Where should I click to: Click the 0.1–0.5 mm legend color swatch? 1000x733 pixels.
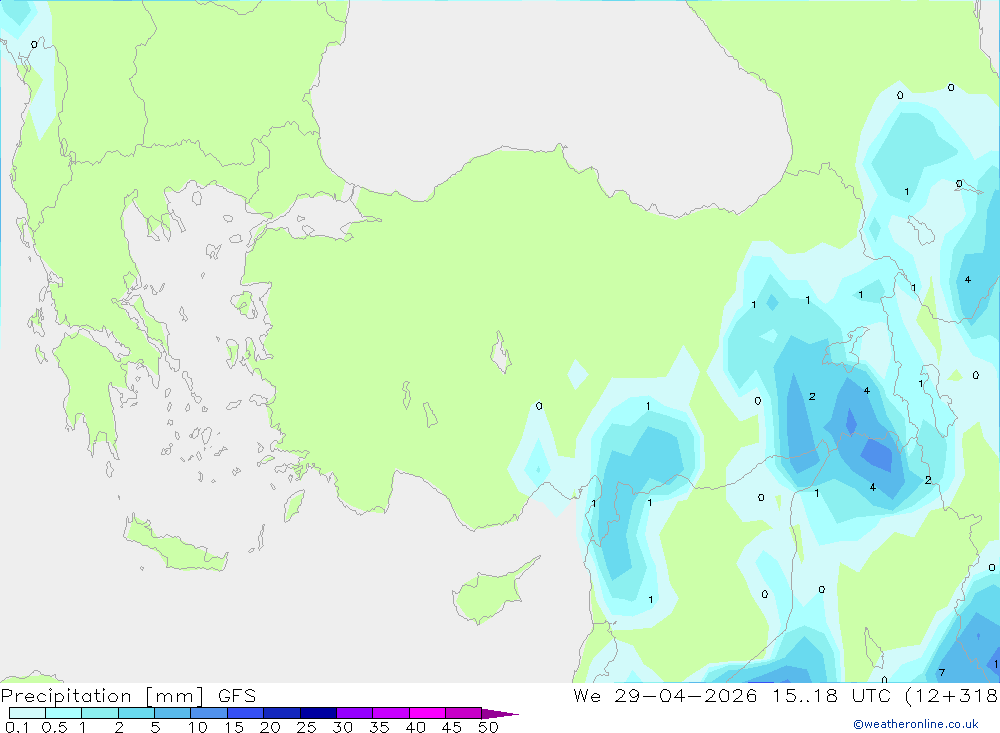pos(27,713)
